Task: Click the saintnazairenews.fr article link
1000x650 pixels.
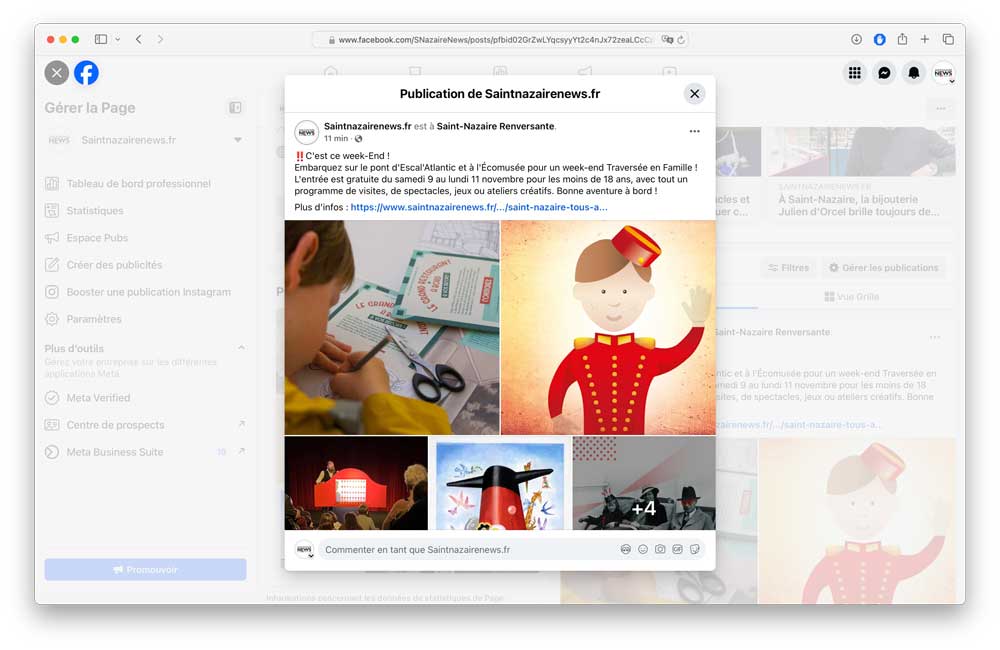Action: click(478, 207)
